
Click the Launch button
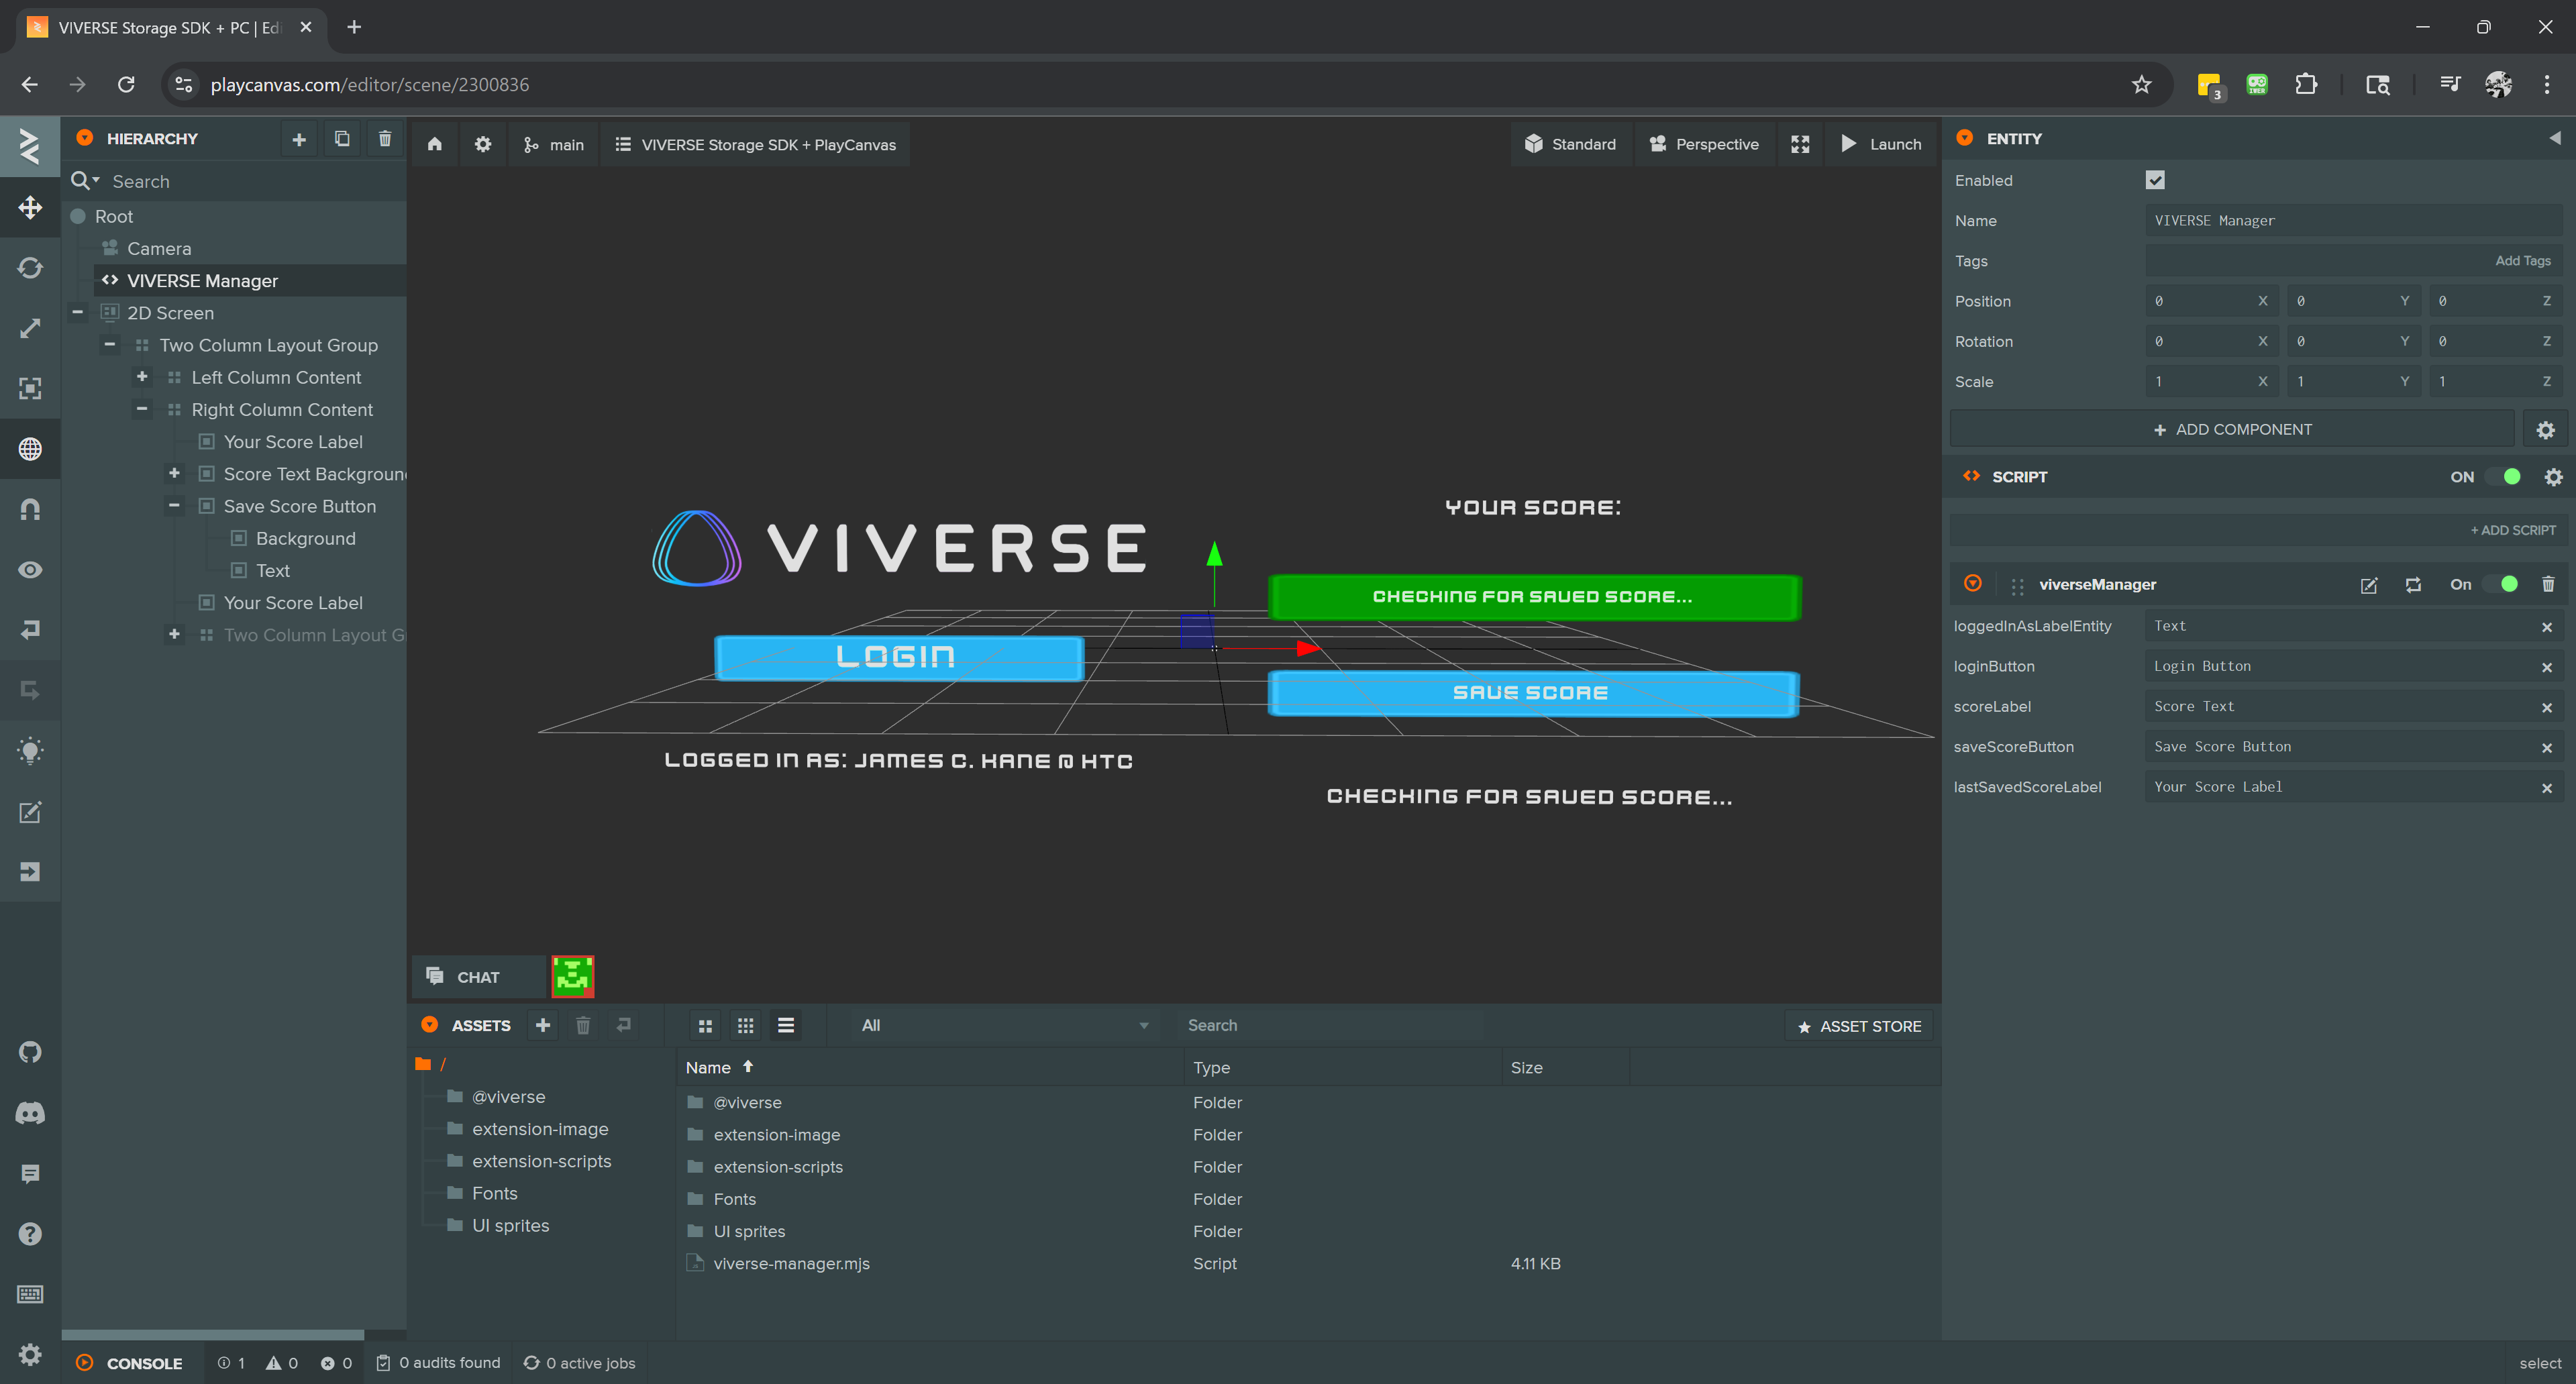point(1880,144)
